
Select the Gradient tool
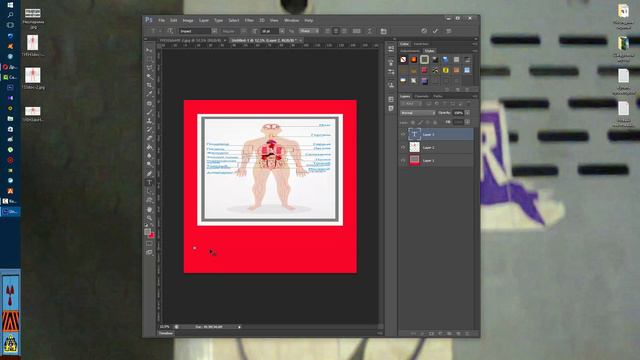pos(149,147)
